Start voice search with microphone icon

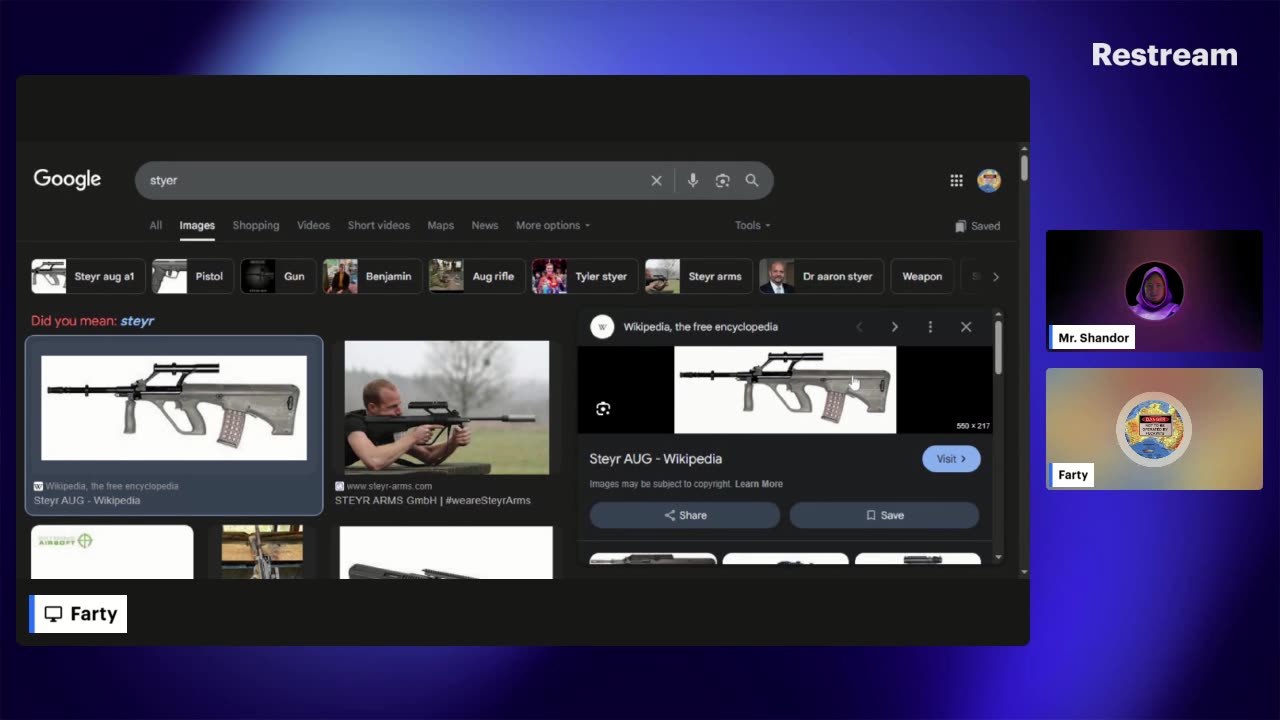(692, 181)
